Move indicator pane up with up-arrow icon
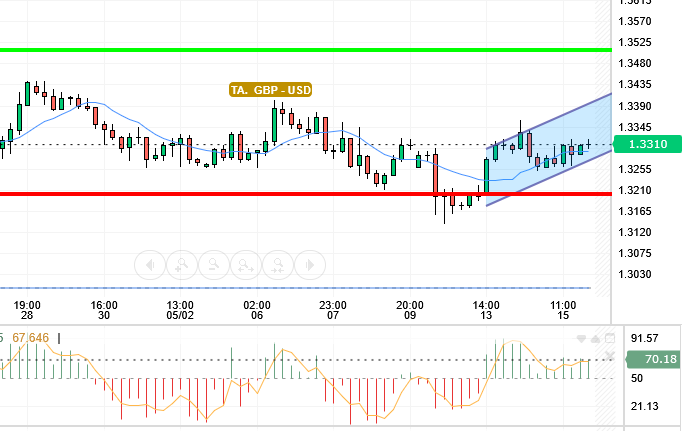The height and width of the screenshot is (431, 682). click(x=595, y=339)
